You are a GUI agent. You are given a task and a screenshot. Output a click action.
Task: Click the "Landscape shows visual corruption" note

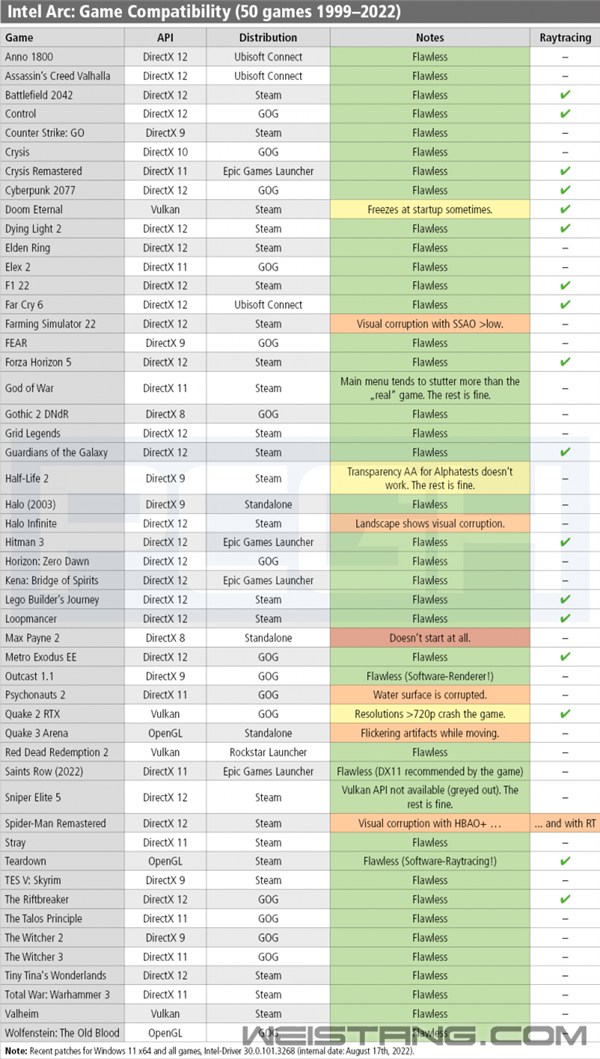(x=430, y=523)
